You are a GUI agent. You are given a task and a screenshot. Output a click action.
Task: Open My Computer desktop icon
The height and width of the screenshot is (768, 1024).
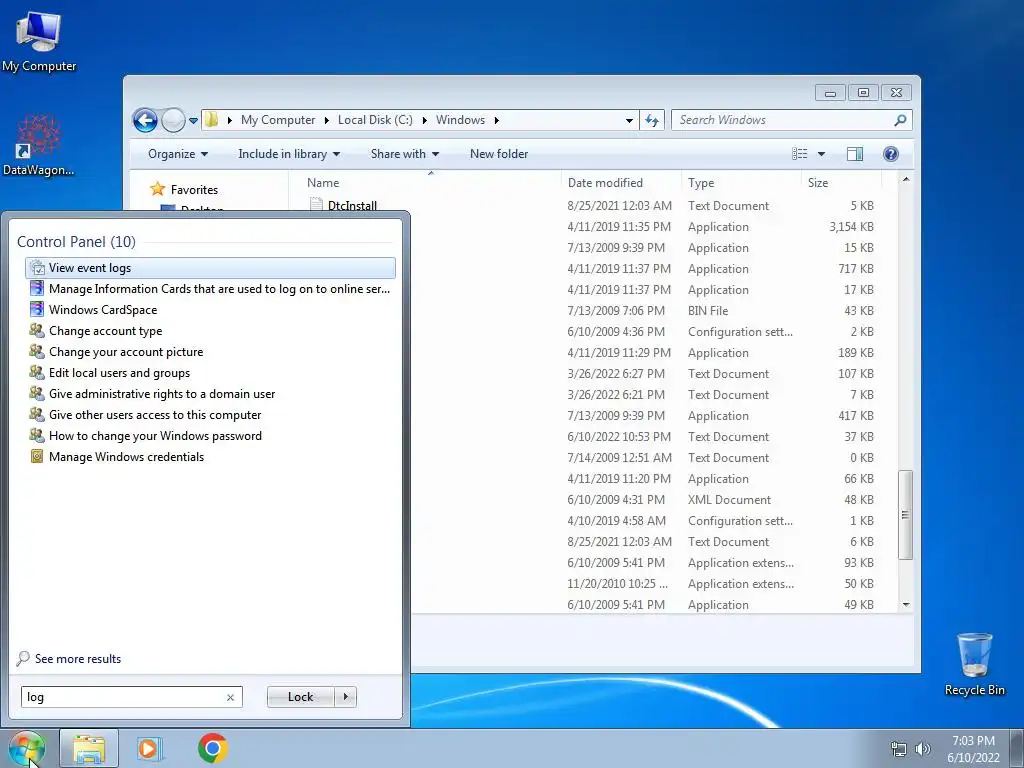(x=39, y=41)
